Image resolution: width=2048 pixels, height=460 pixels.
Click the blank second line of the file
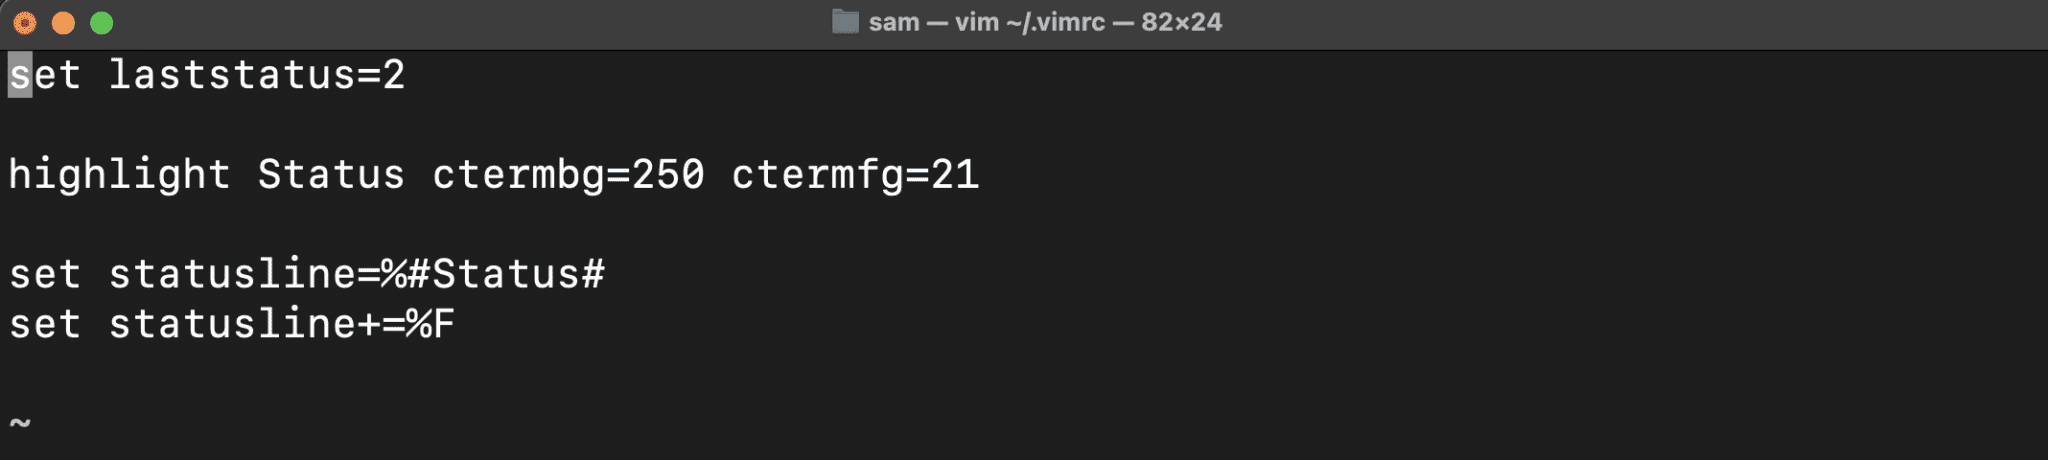(x=1024, y=125)
